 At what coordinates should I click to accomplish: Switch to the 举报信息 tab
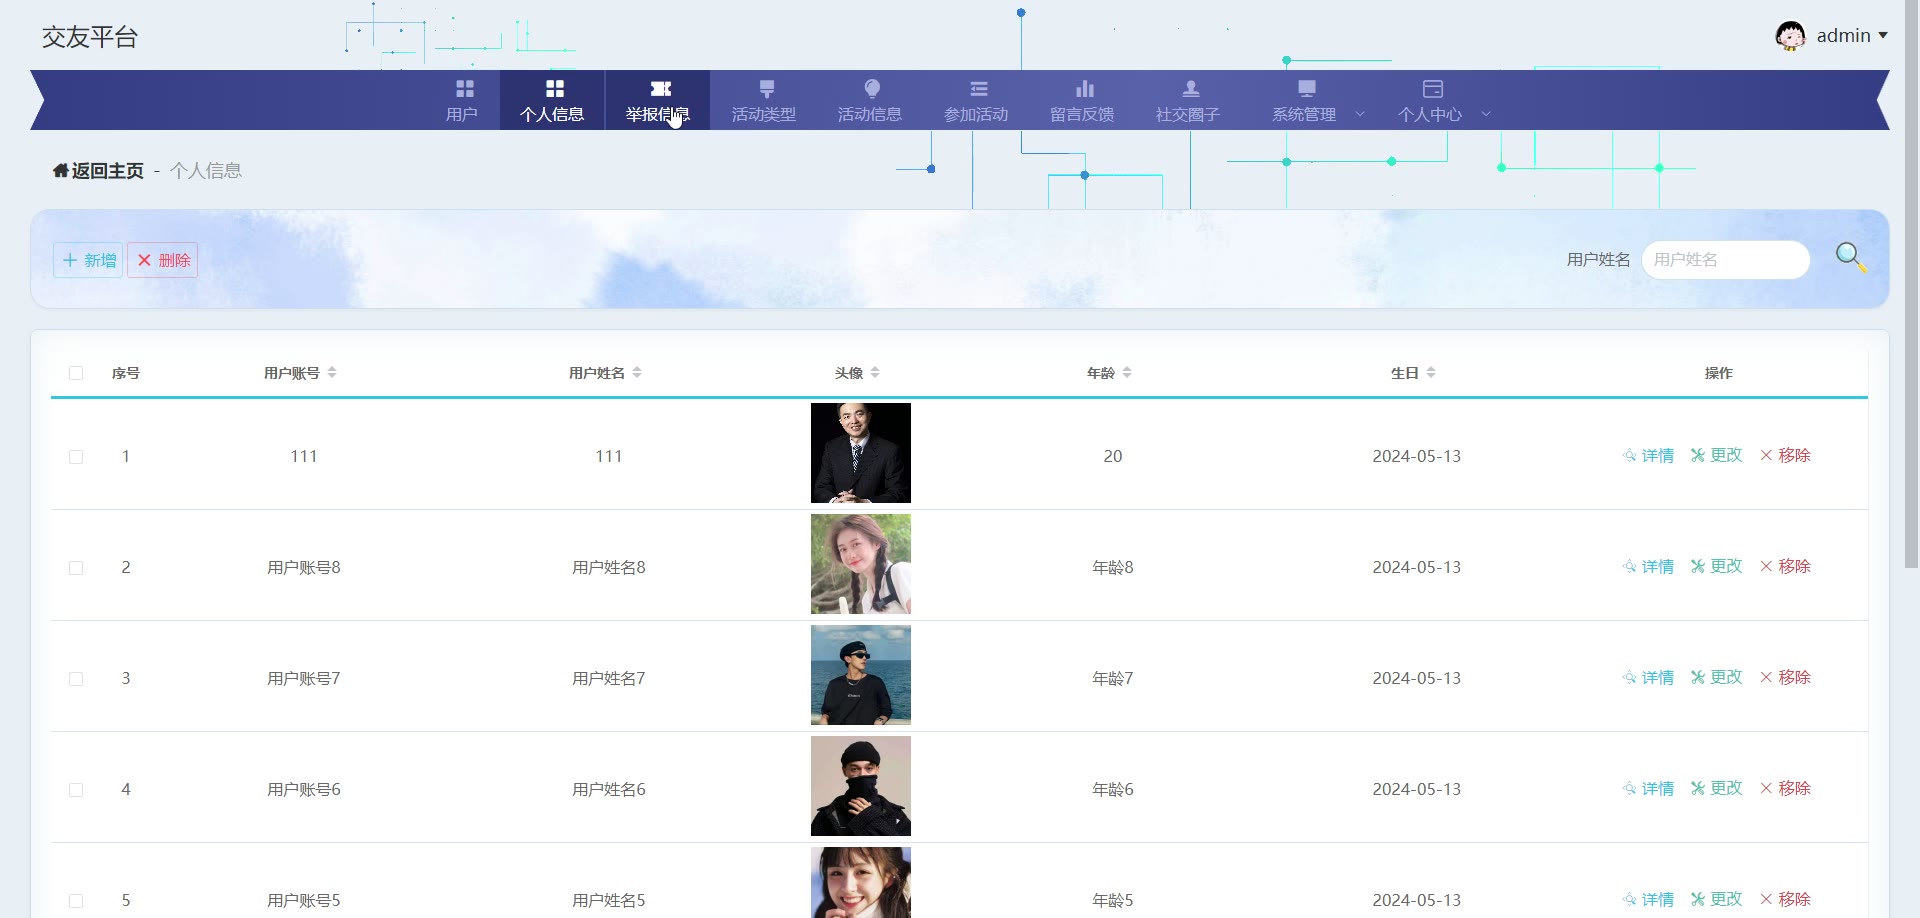tap(657, 101)
